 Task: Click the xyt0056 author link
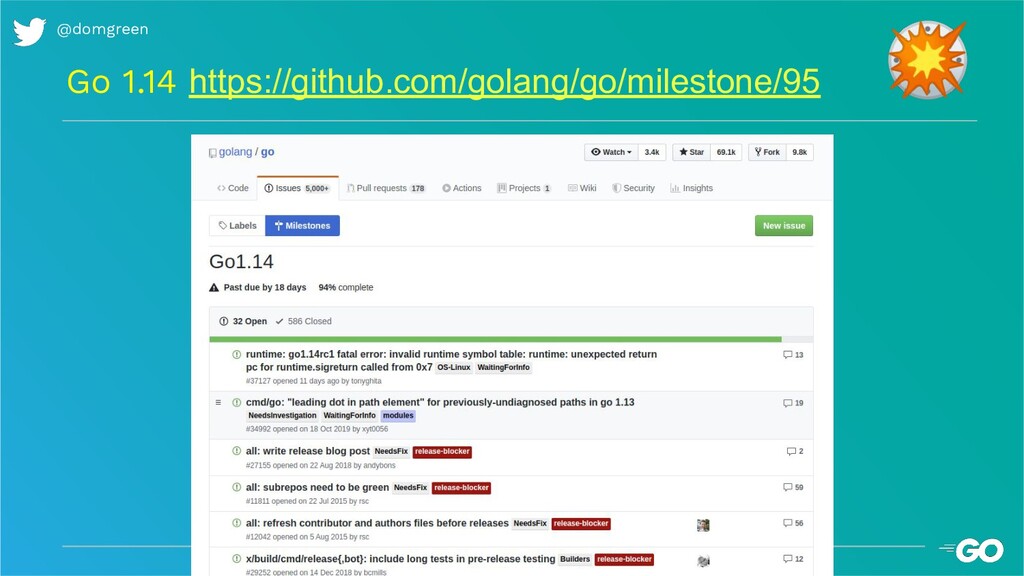375,429
